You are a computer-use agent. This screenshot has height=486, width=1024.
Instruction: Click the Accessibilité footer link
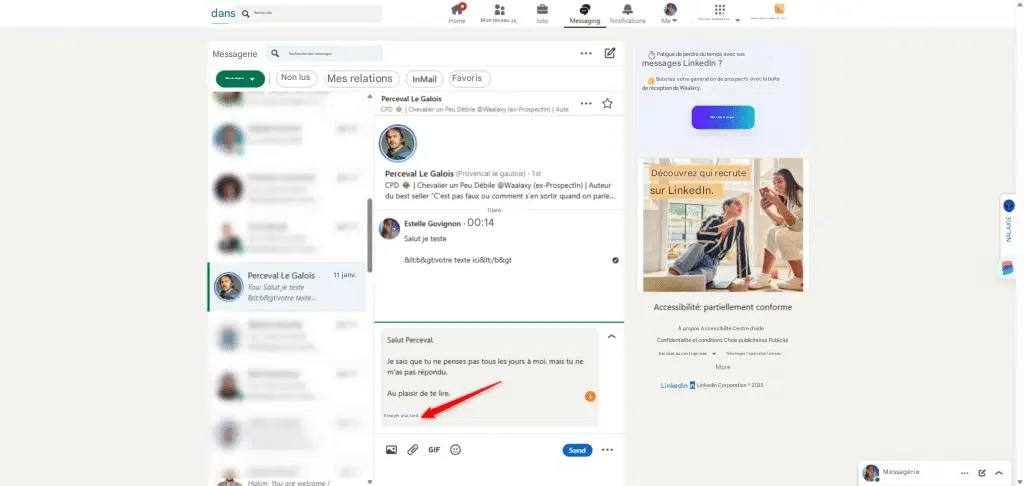[716, 328]
